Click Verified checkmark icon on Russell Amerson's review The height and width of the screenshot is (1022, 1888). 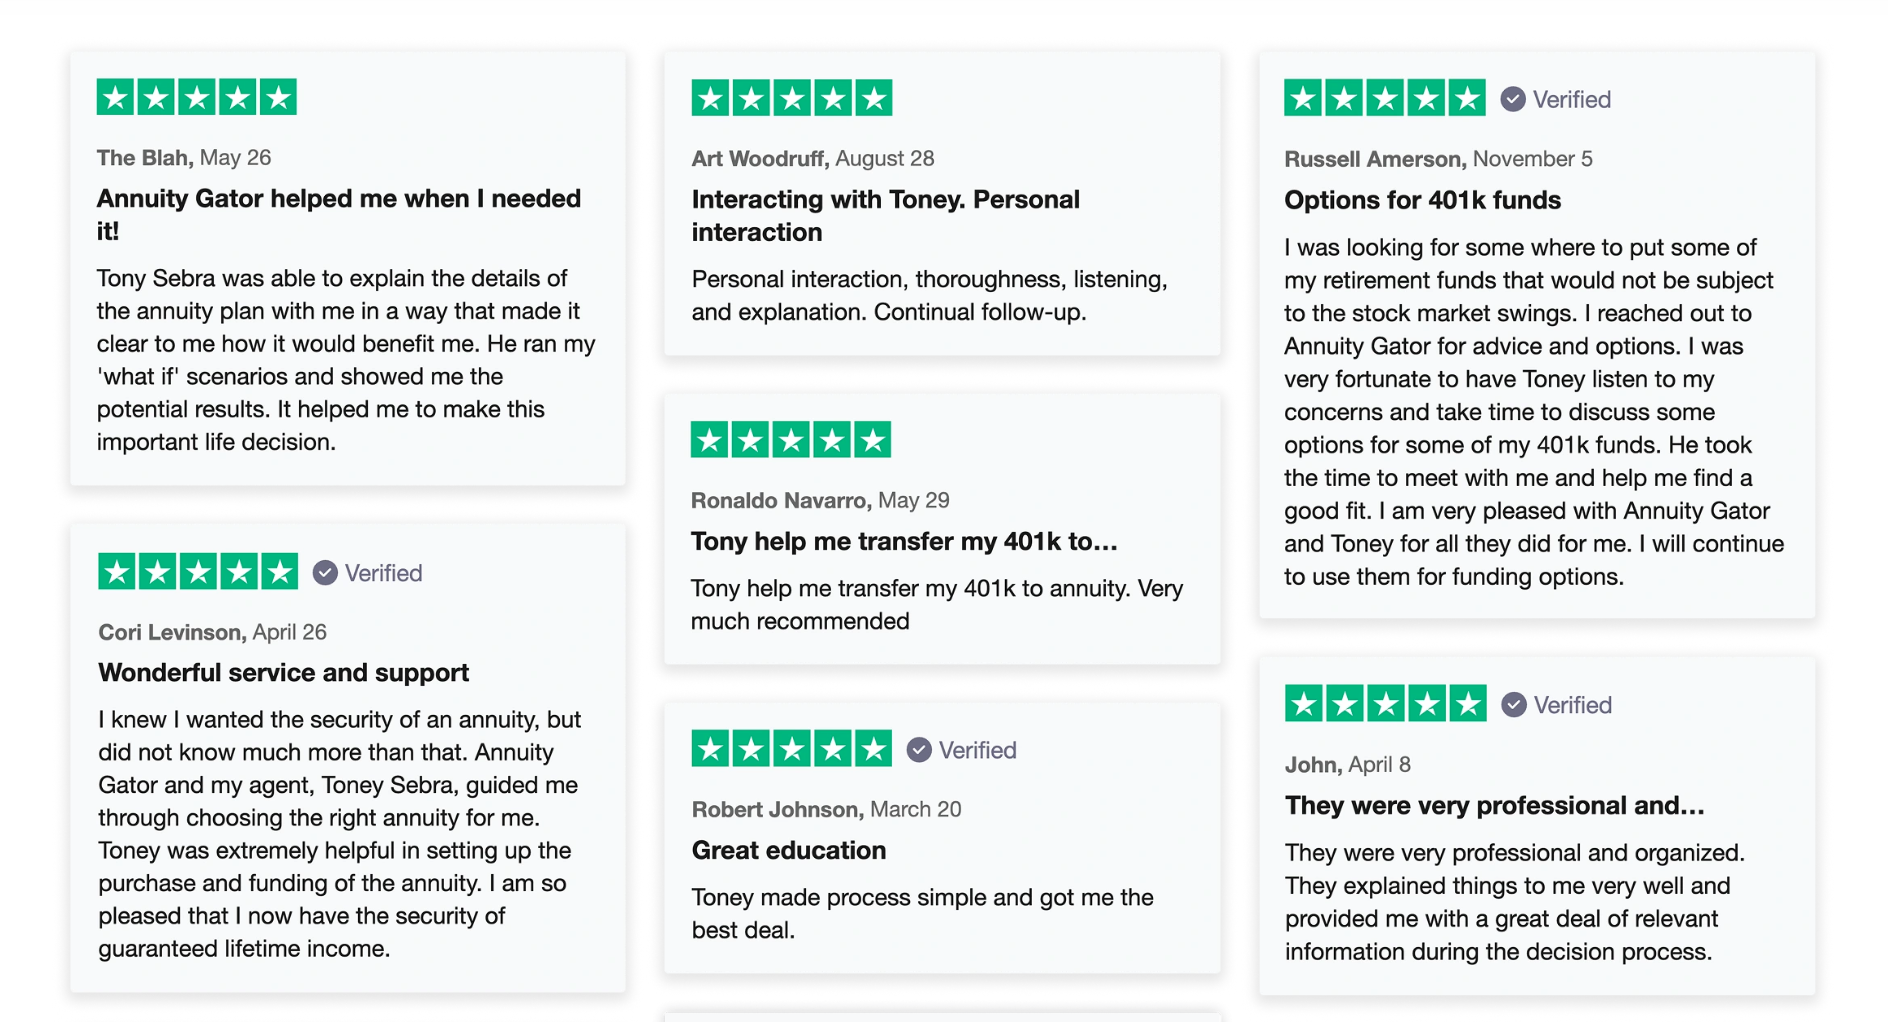tap(1513, 99)
